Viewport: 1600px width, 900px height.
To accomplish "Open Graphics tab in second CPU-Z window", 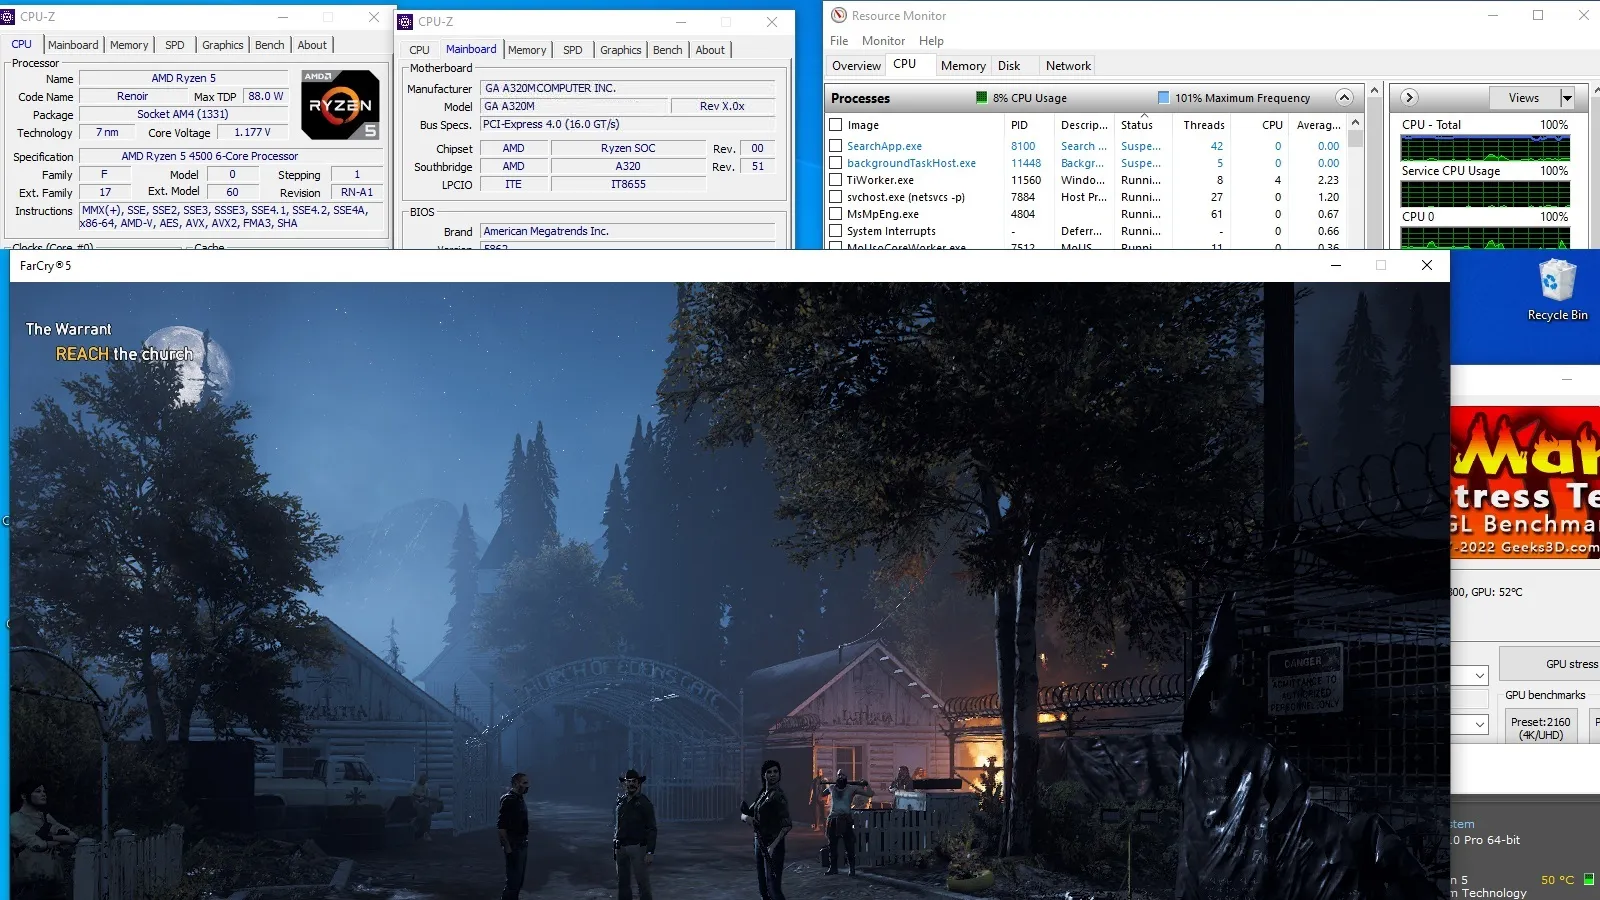I will coord(620,50).
